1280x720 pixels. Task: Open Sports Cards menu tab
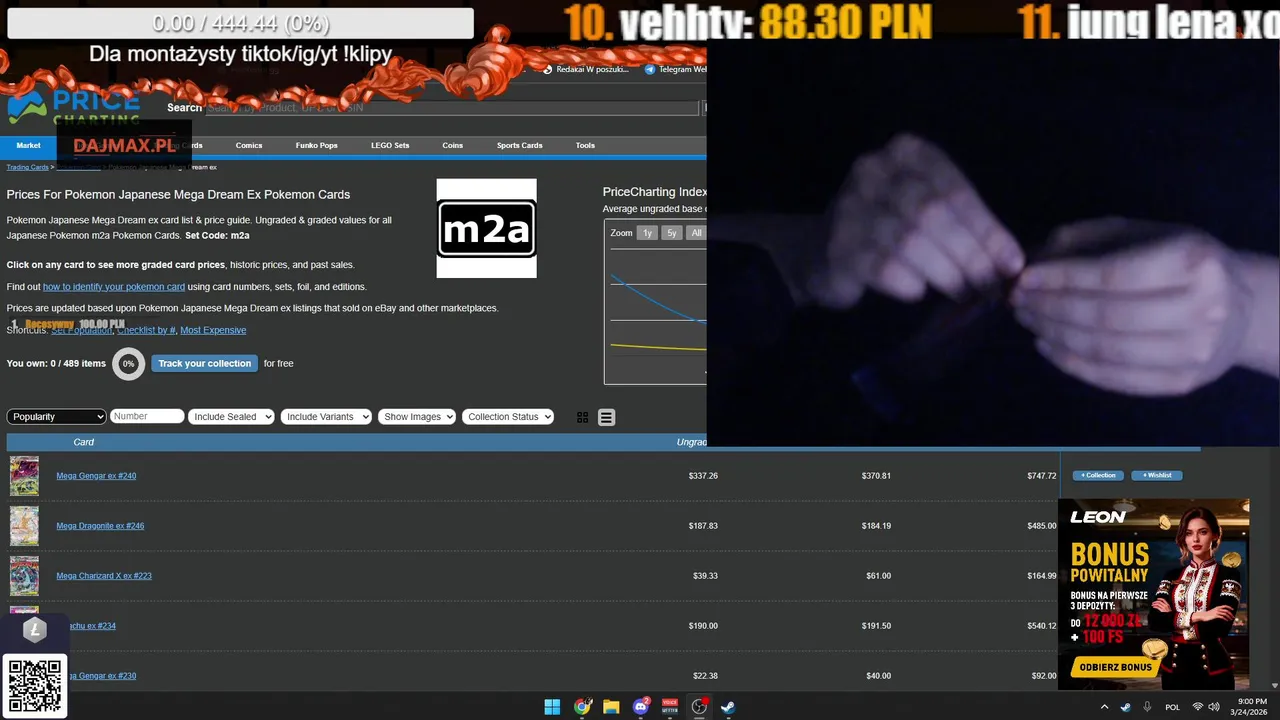(x=519, y=145)
